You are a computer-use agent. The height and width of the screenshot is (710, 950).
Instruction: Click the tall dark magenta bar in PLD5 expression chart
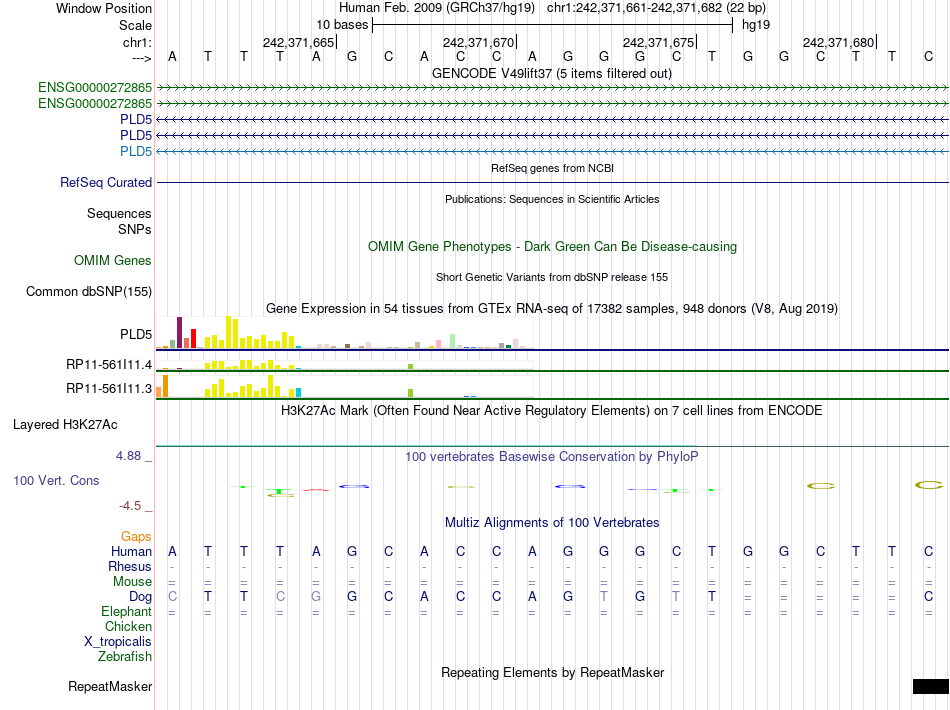pyautogui.click(x=179, y=332)
